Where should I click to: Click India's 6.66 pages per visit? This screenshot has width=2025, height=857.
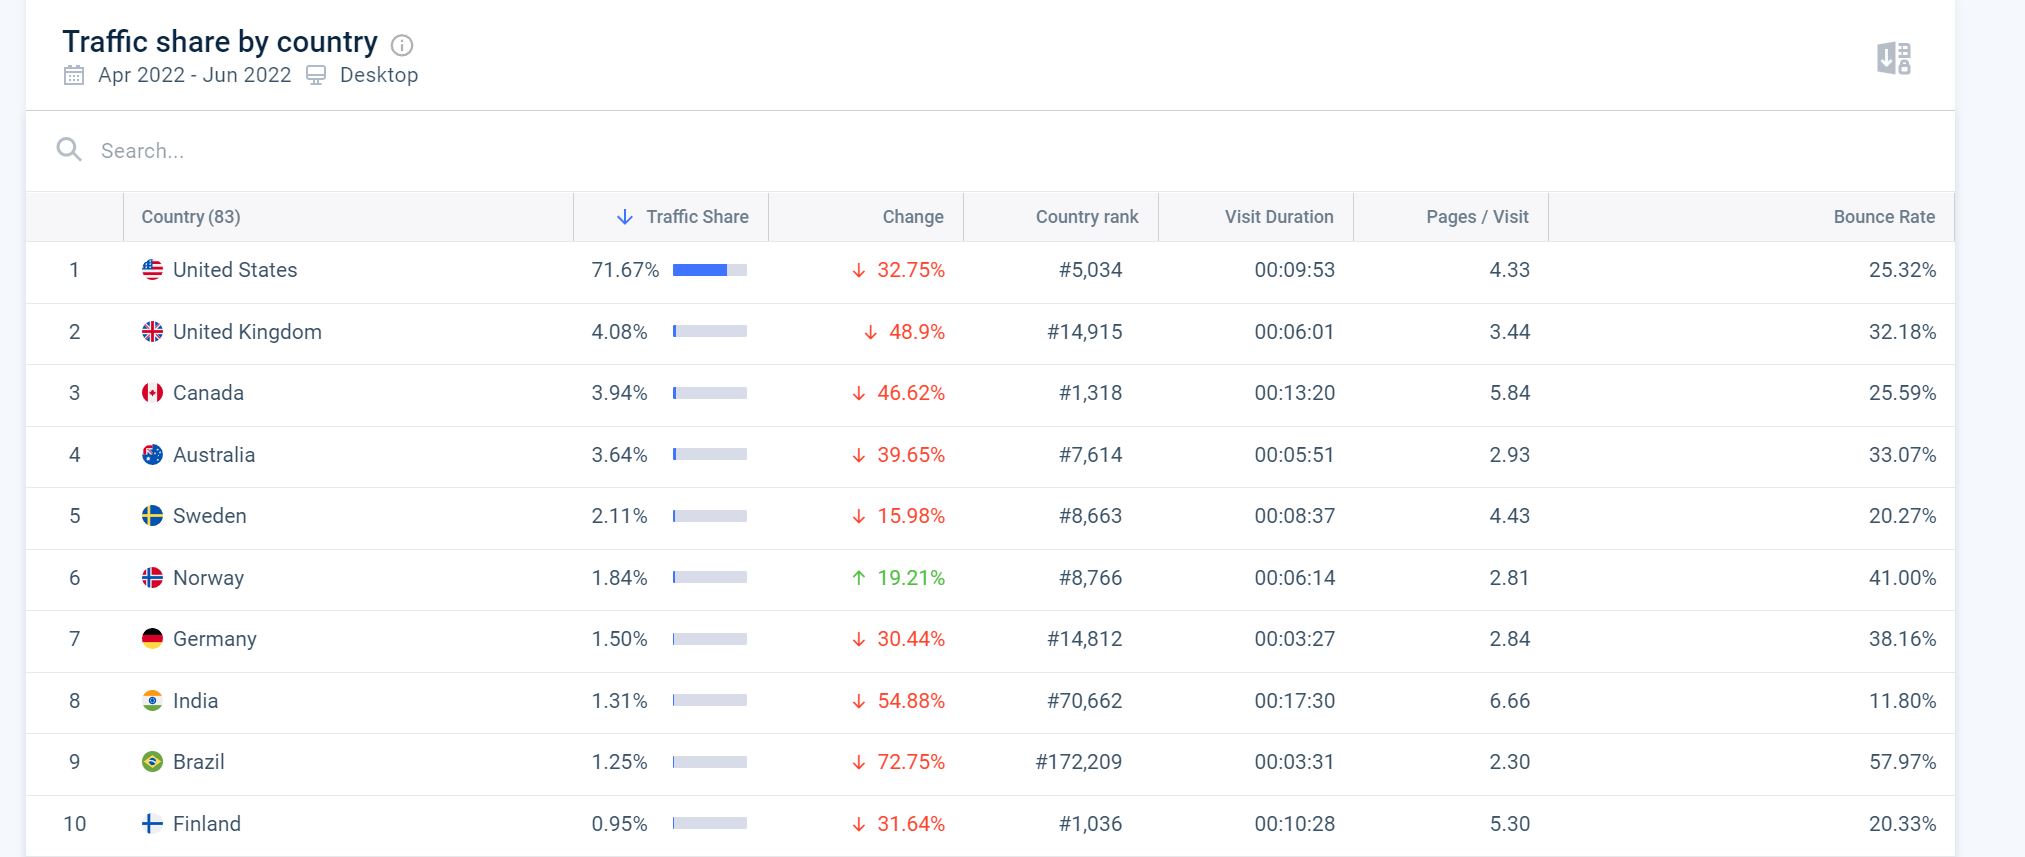1510,701
